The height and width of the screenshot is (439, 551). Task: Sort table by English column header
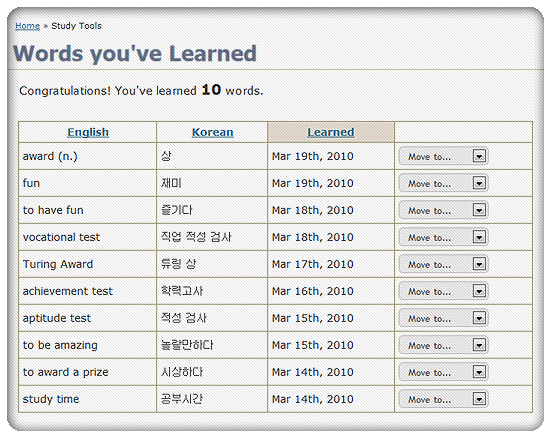click(x=88, y=132)
